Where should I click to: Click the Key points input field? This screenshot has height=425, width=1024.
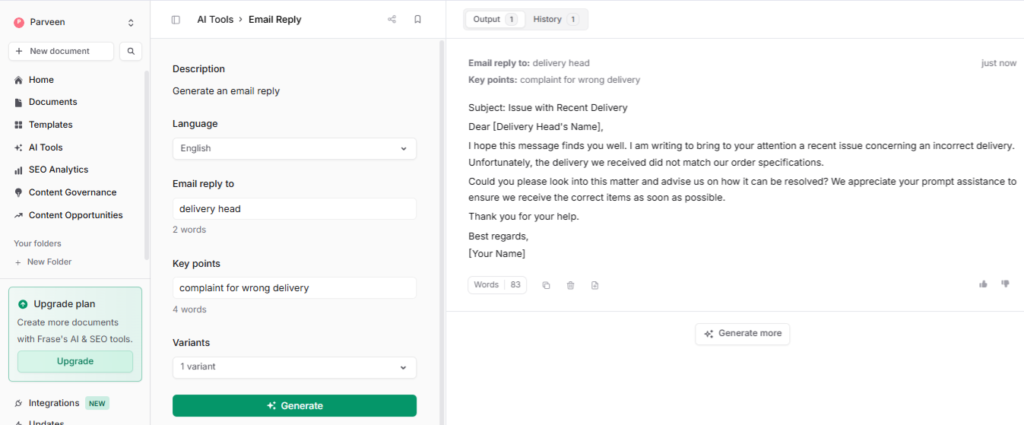pyautogui.click(x=294, y=288)
